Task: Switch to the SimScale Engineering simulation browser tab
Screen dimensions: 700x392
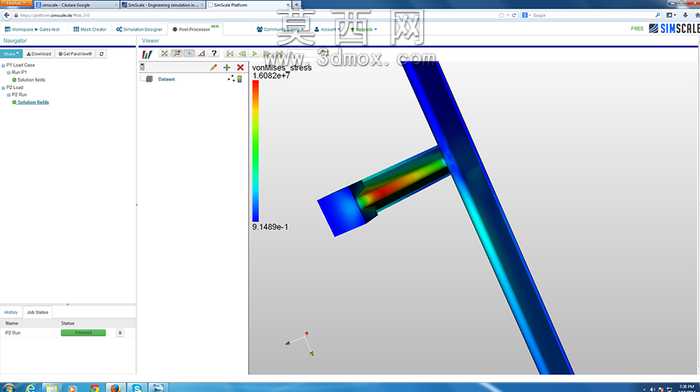Action: pyautogui.click(x=163, y=4)
